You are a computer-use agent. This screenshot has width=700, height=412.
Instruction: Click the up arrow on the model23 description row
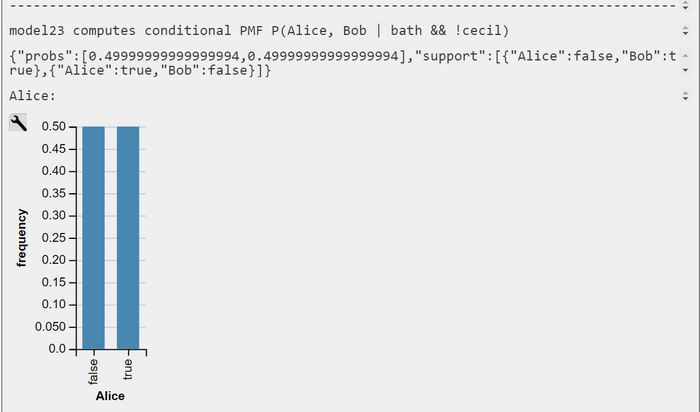[x=685, y=27]
